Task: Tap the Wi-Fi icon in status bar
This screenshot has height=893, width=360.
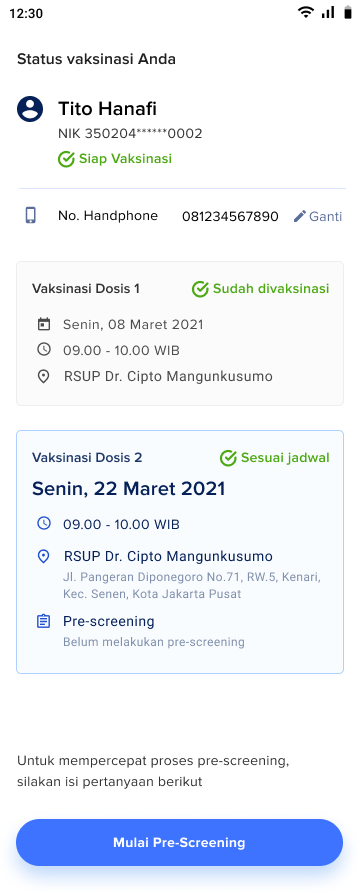Action: pos(306,13)
